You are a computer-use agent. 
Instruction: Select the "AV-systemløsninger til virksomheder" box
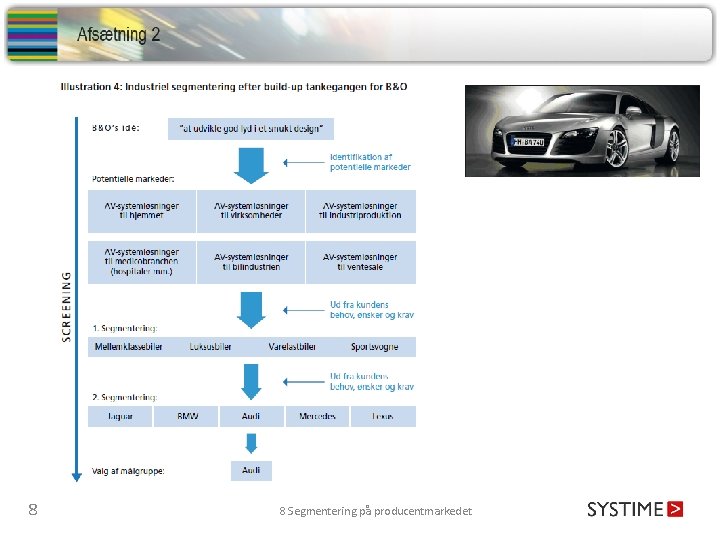(x=251, y=211)
